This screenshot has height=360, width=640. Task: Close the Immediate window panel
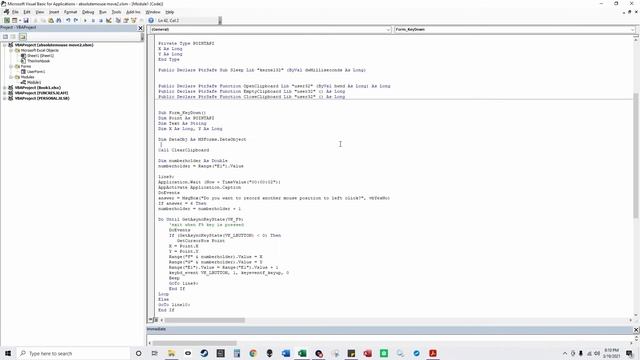coord(636,329)
